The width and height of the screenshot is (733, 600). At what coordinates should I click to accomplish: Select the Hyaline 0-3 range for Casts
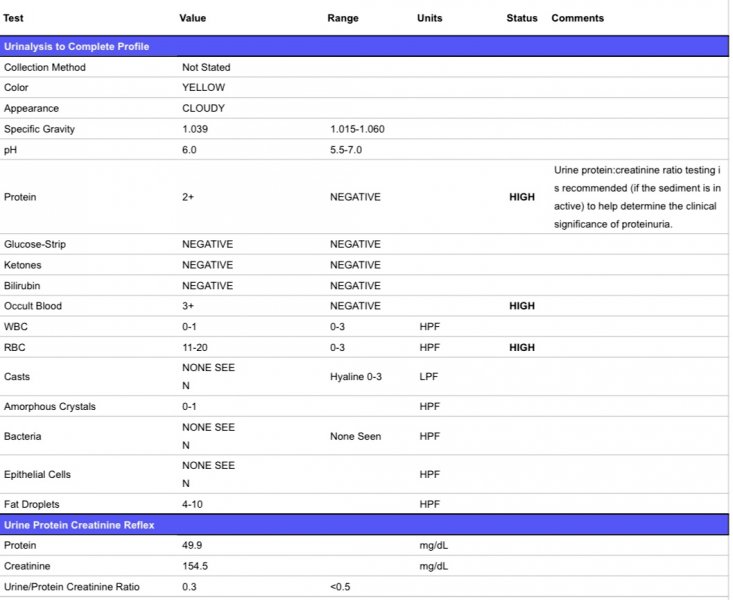356,377
